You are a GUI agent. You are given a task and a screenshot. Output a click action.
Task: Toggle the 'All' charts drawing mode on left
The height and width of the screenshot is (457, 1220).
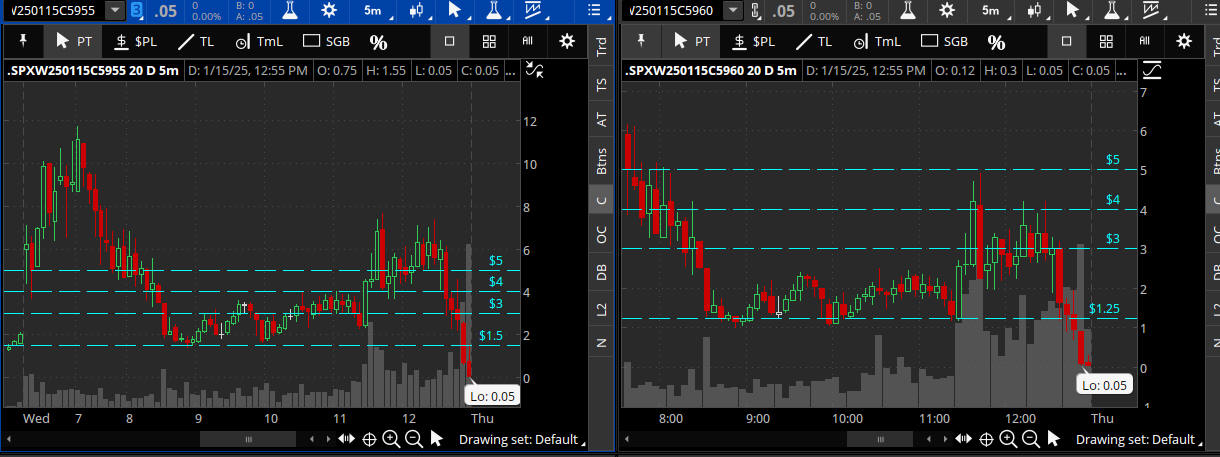527,42
